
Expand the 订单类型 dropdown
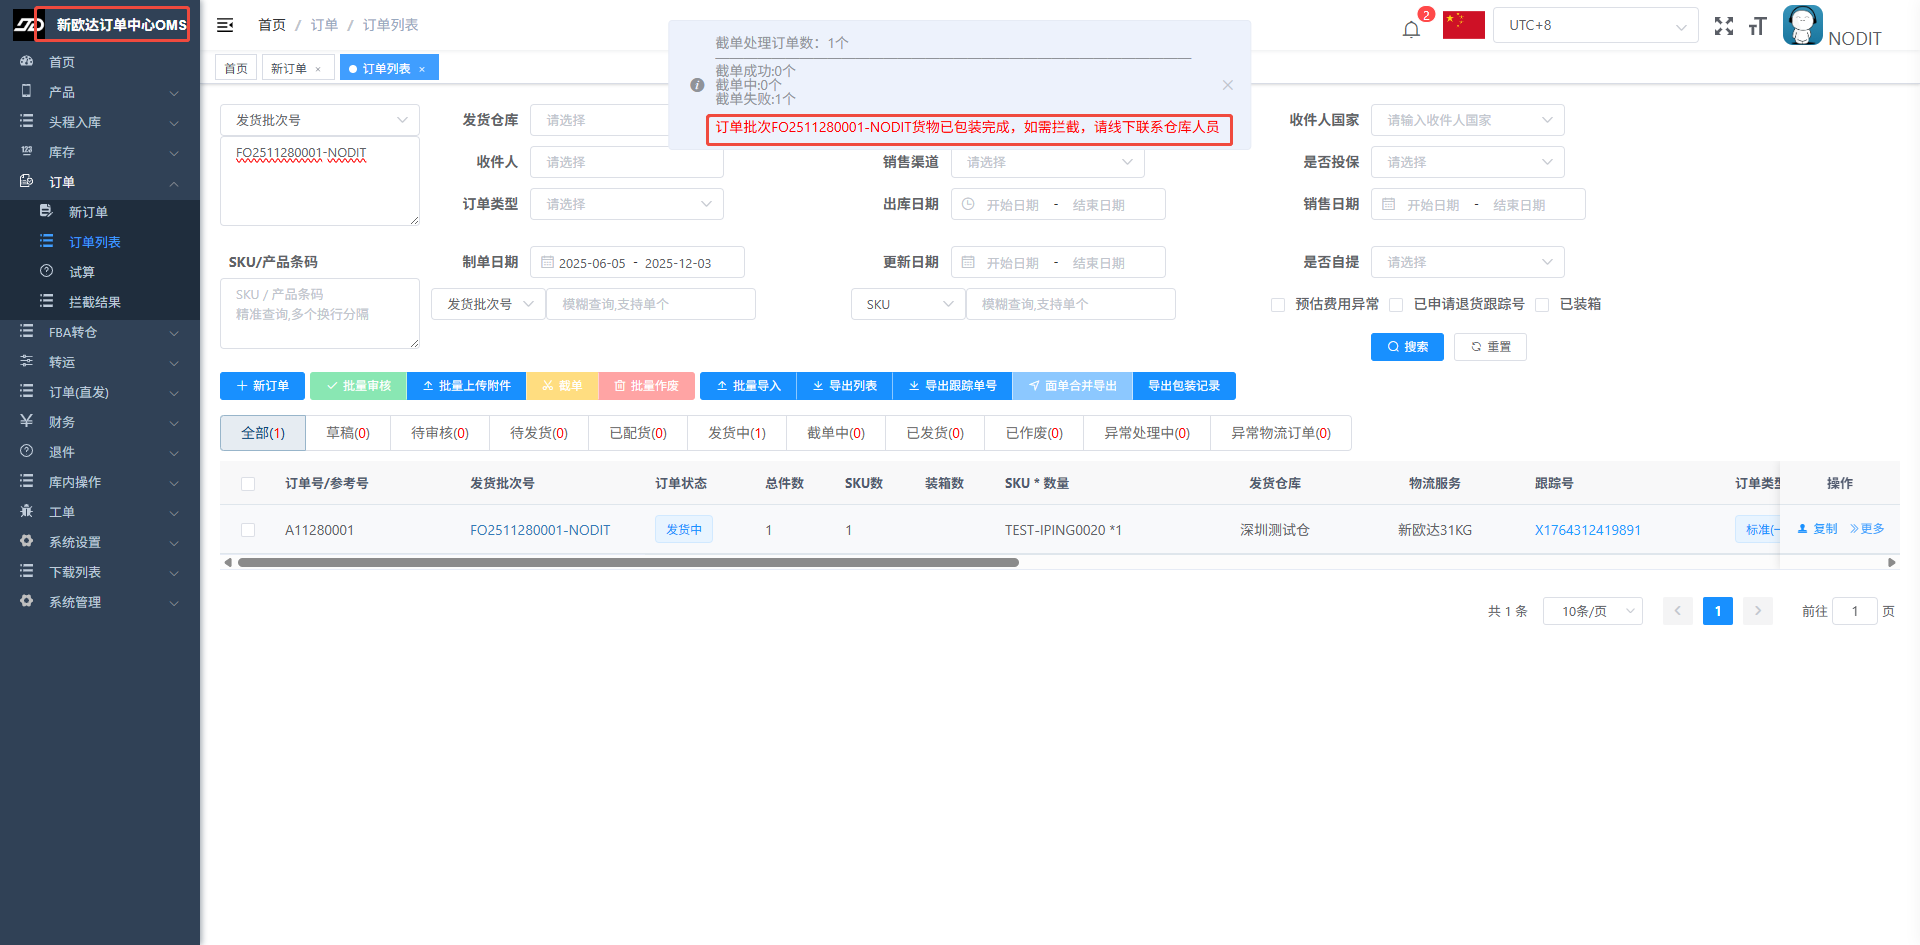click(x=626, y=204)
